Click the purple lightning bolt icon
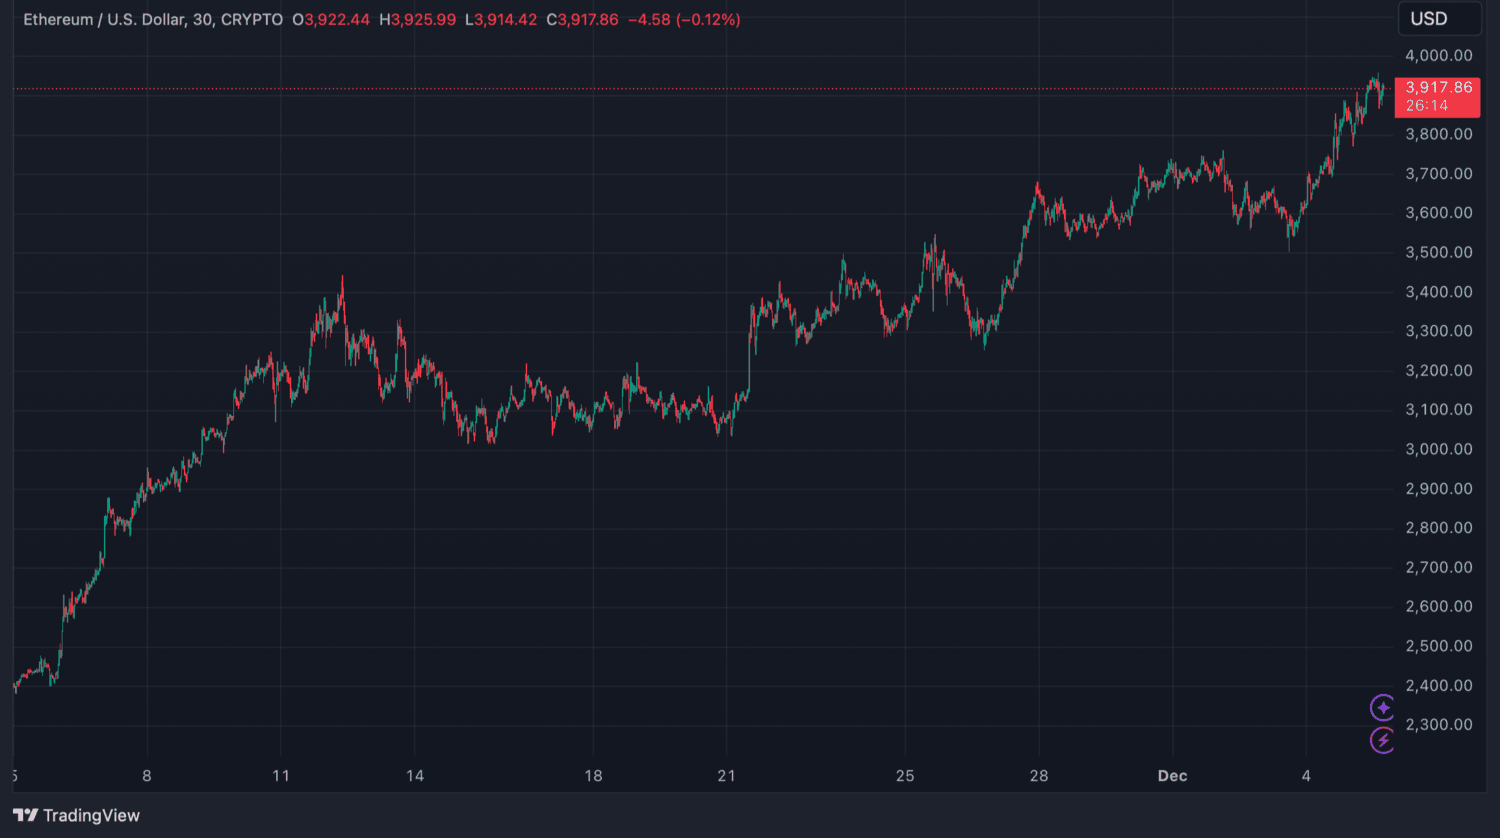 click(x=1382, y=740)
